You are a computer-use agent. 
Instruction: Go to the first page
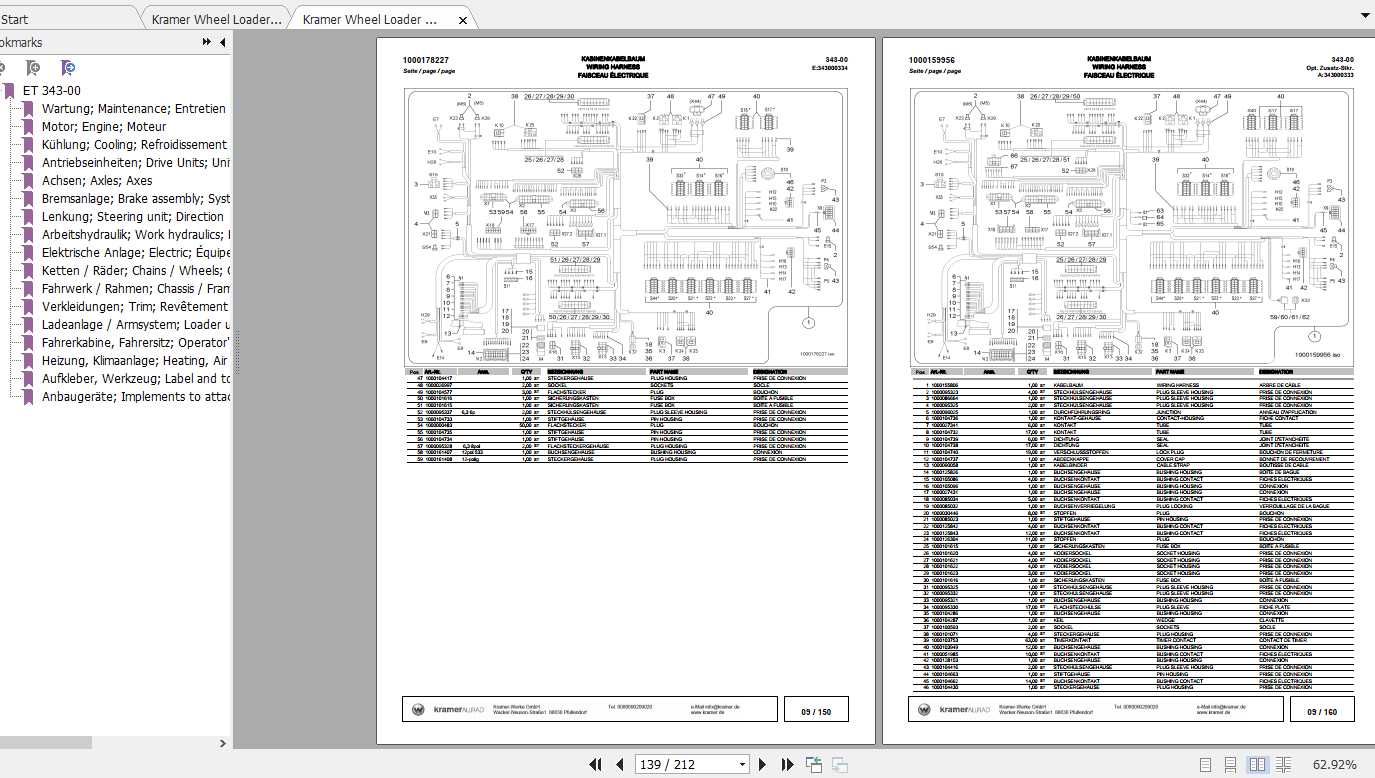click(595, 765)
